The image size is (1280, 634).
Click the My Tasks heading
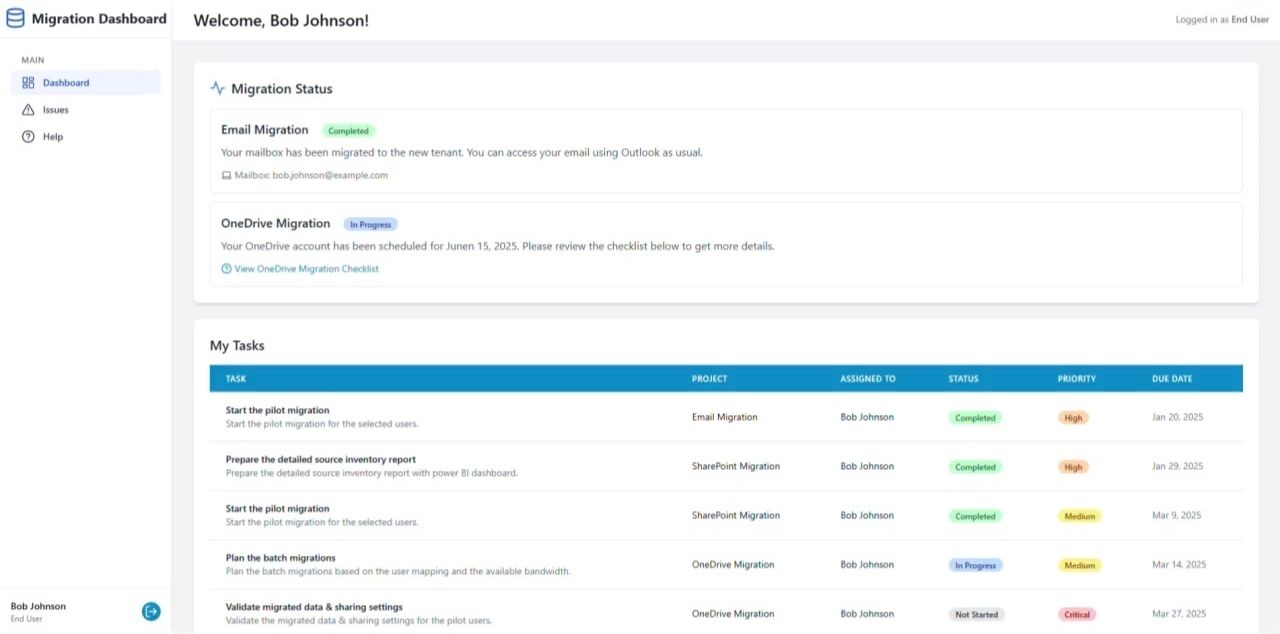click(x=237, y=346)
